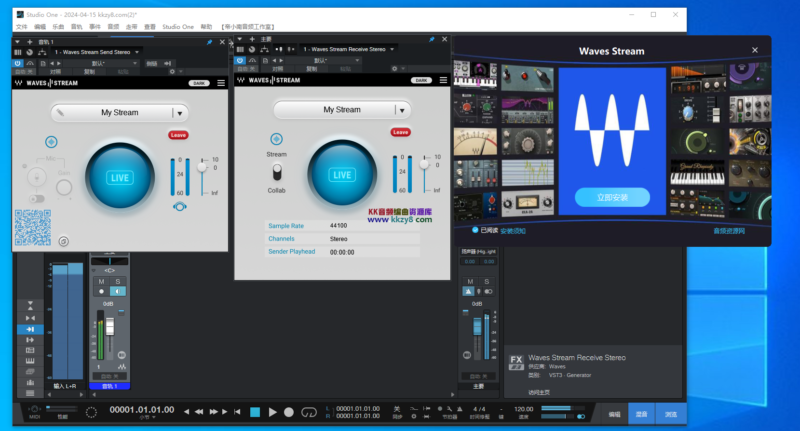Image resolution: width=800 pixels, height=431 pixels.
Task: Click the gear settings icon in the Send plugin header
Action: 172,71
